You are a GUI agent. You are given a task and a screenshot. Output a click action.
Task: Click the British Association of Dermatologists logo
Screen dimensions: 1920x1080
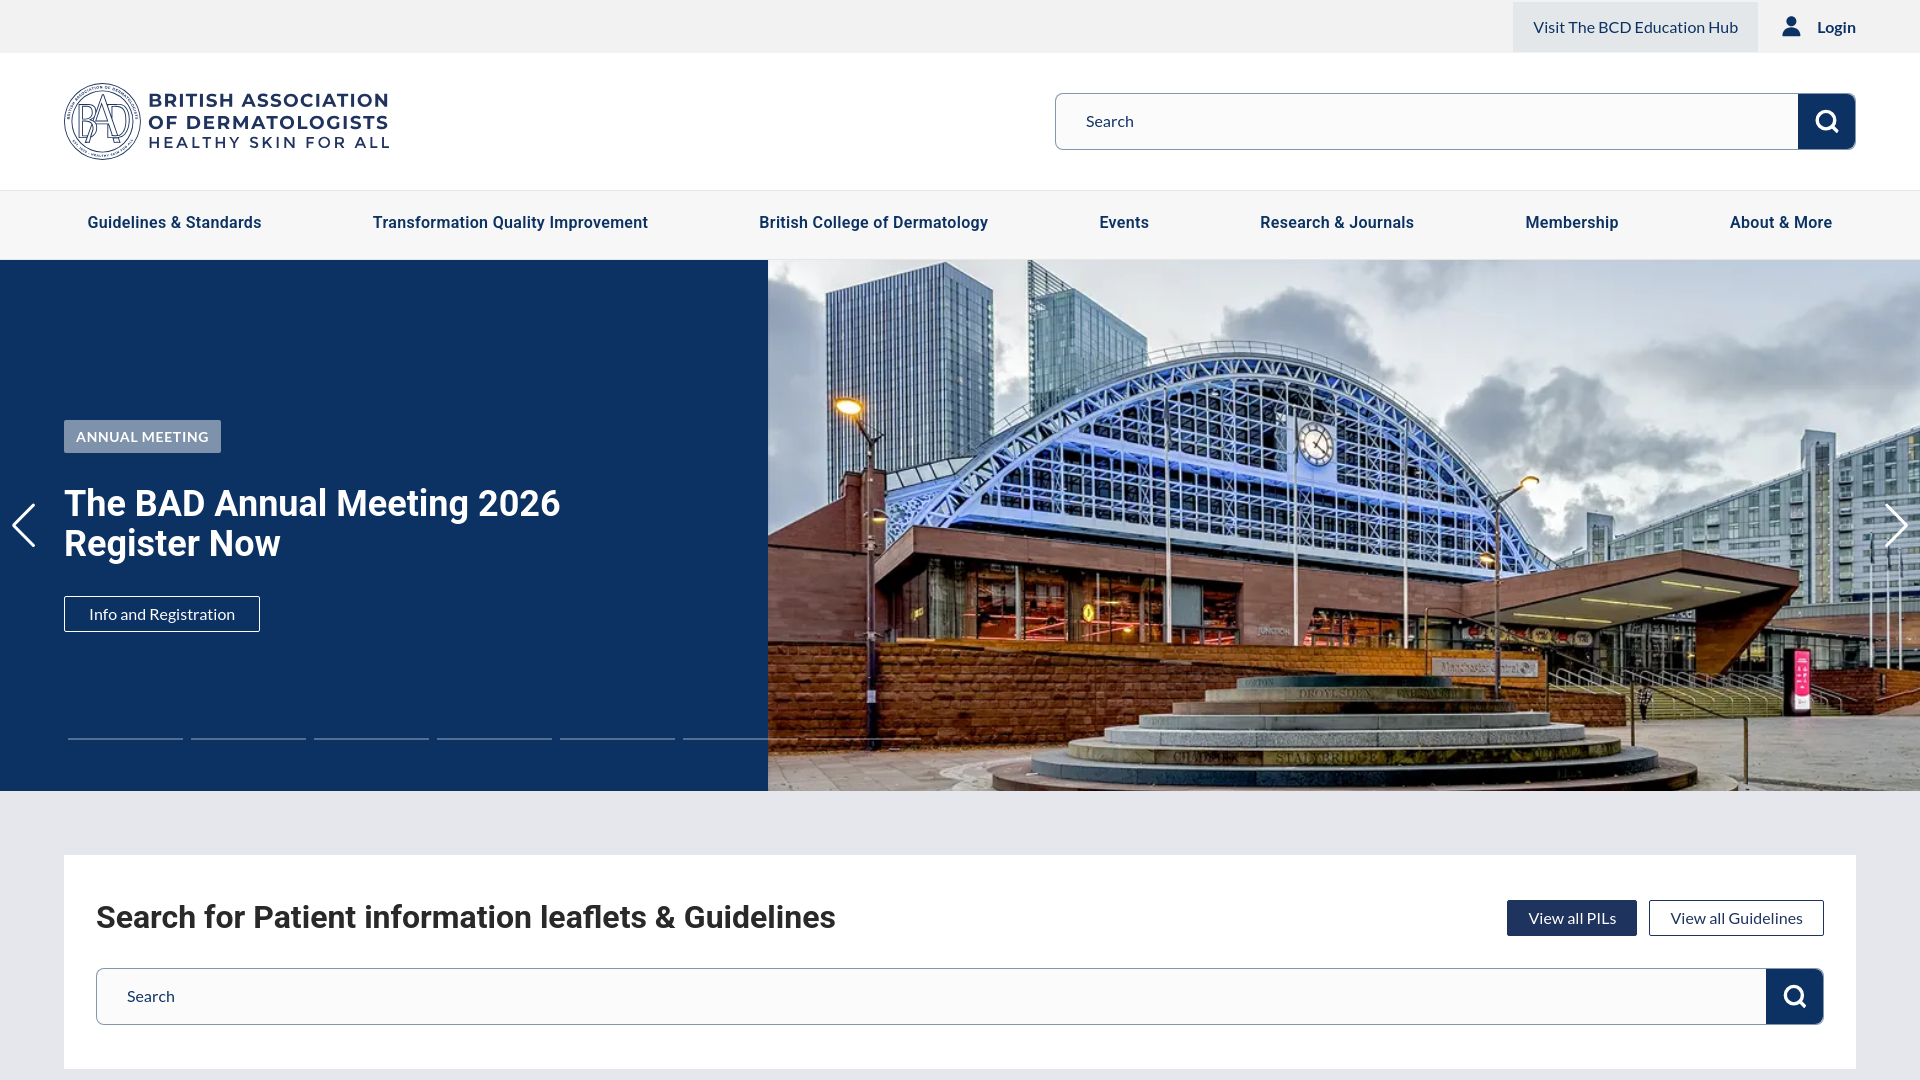point(227,121)
